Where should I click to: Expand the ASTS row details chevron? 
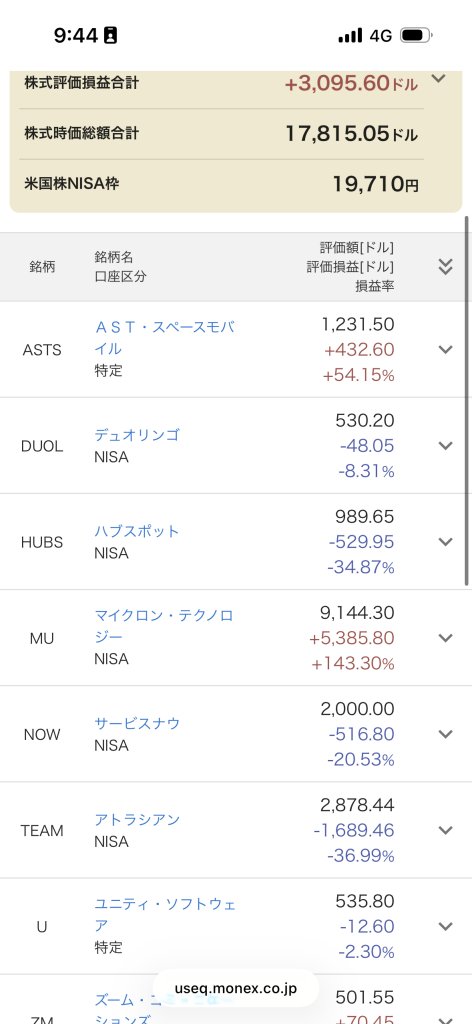click(x=445, y=349)
